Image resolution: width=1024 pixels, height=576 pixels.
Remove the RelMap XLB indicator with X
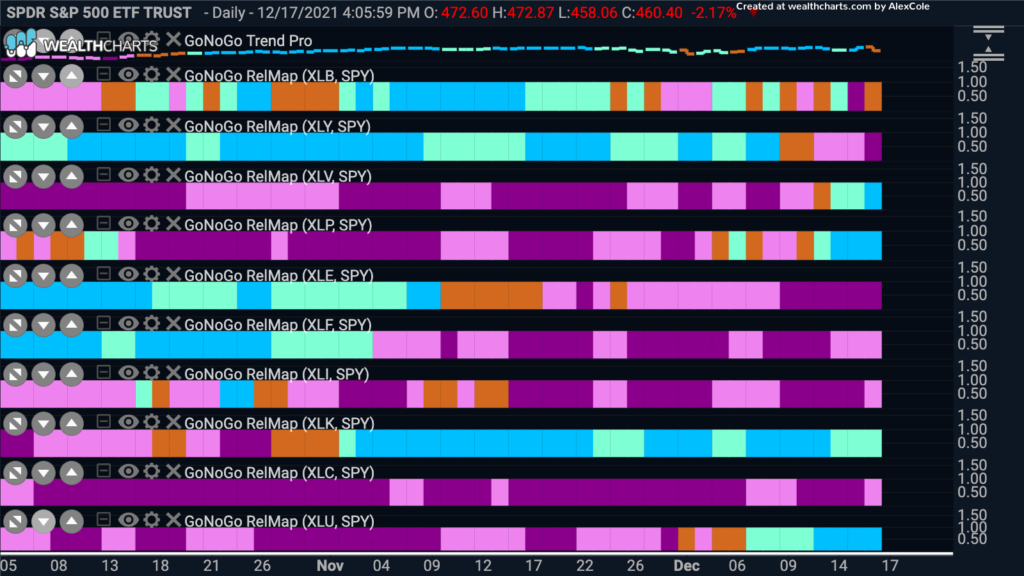[173, 74]
